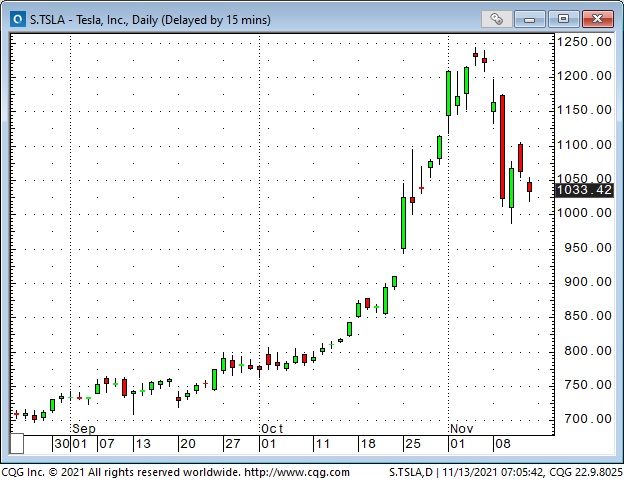Click the S.TSLA,D timestamp footer text
The height and width of the screenshot is (480, 624).
[506, 472]
